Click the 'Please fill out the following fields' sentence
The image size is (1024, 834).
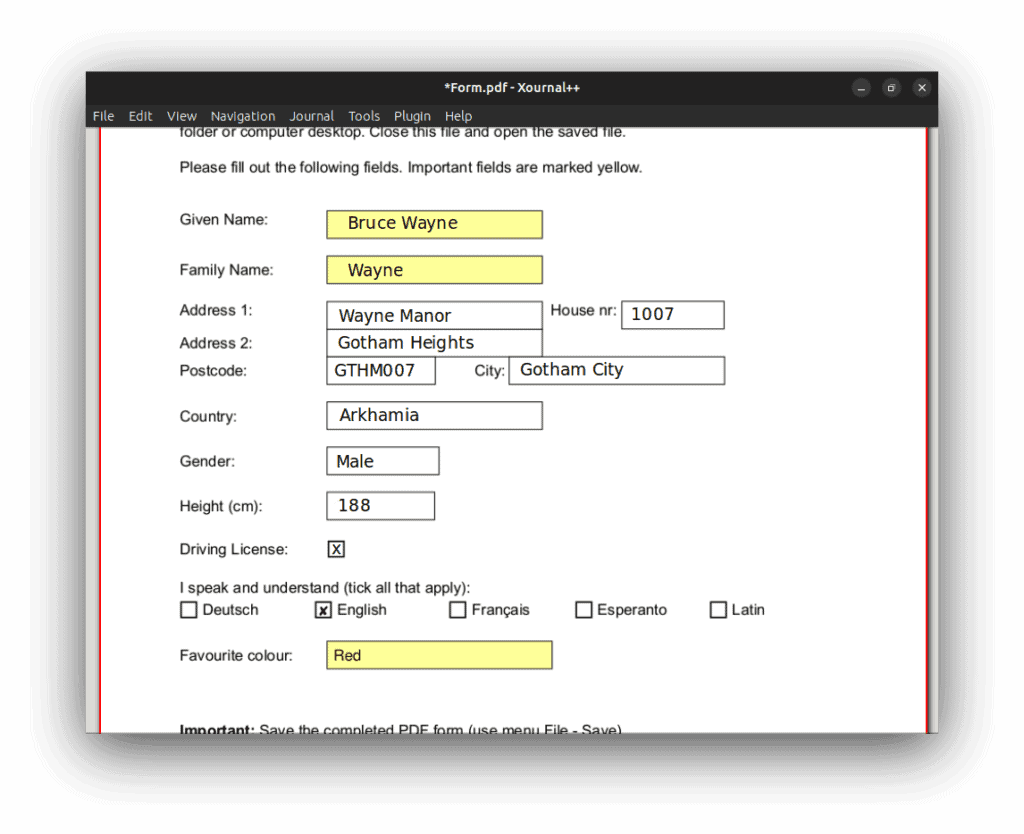(x=411, y=168)
